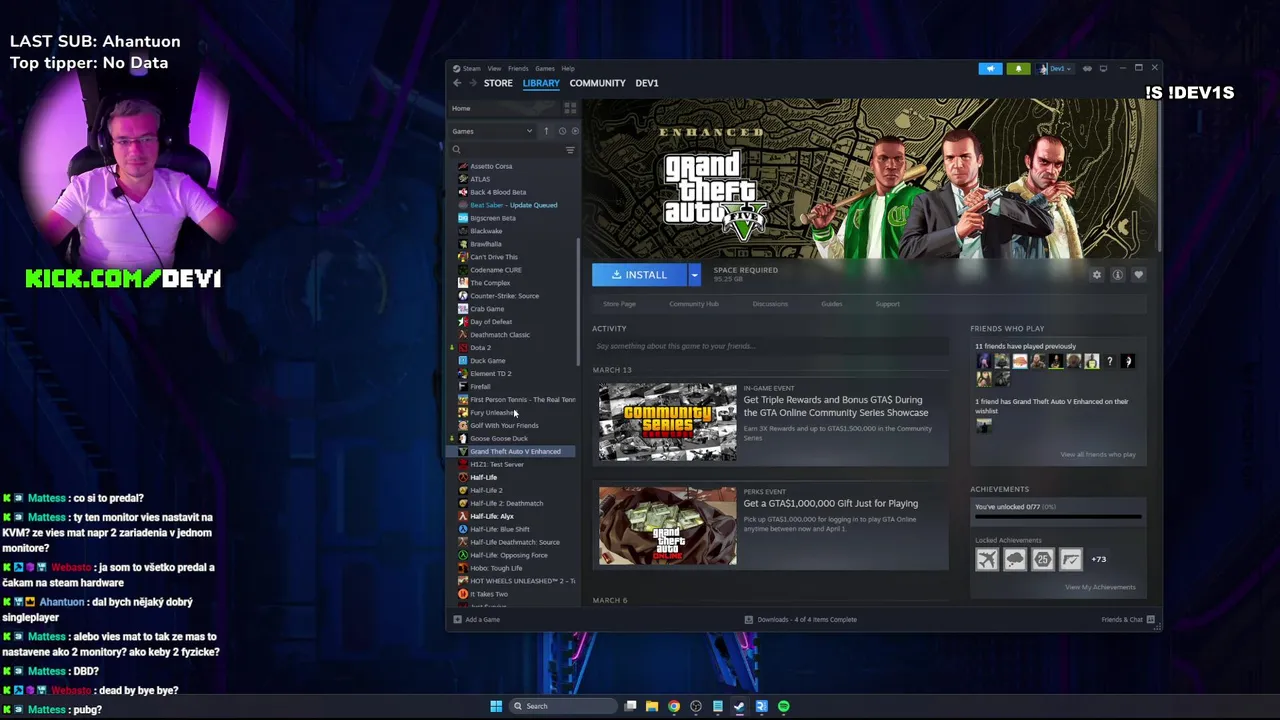Open the Guides link

point(832,304)
